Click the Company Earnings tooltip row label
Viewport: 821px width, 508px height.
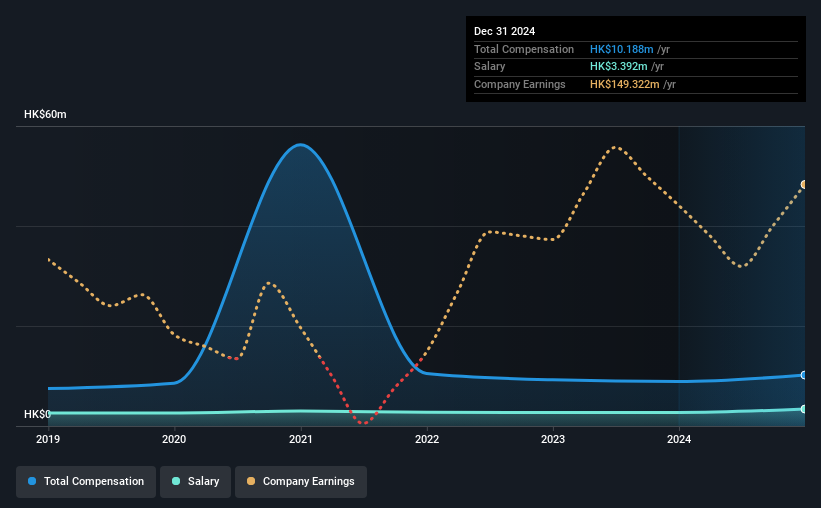[519, 84]
